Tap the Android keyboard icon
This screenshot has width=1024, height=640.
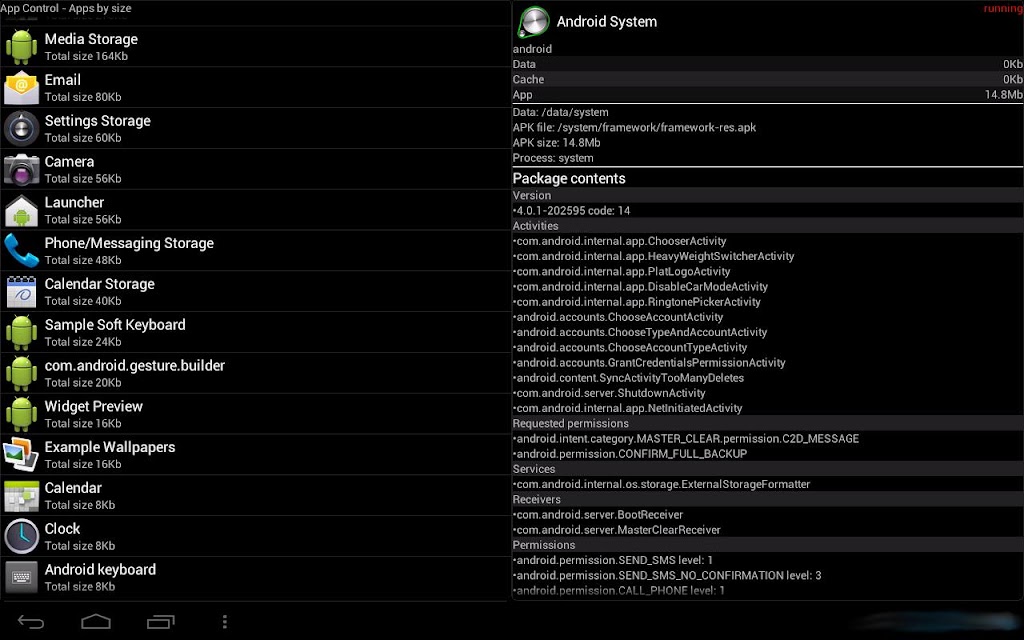22,577
